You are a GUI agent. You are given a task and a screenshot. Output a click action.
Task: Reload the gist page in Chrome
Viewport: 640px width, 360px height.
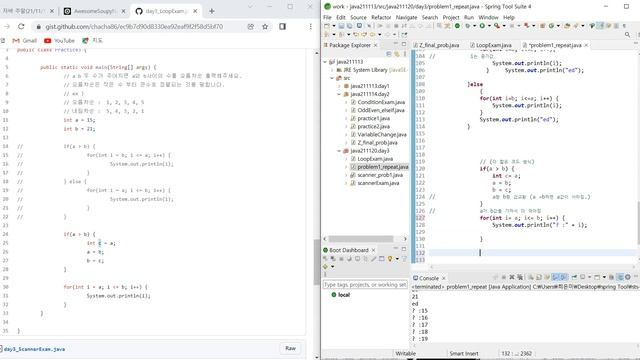point(21,27)
